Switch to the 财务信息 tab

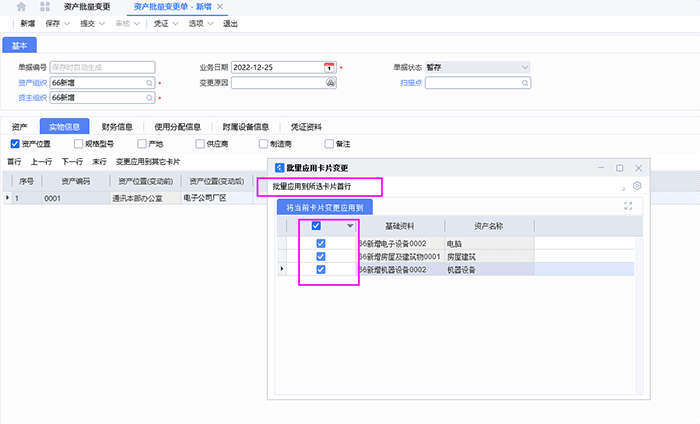coord(117,127)
